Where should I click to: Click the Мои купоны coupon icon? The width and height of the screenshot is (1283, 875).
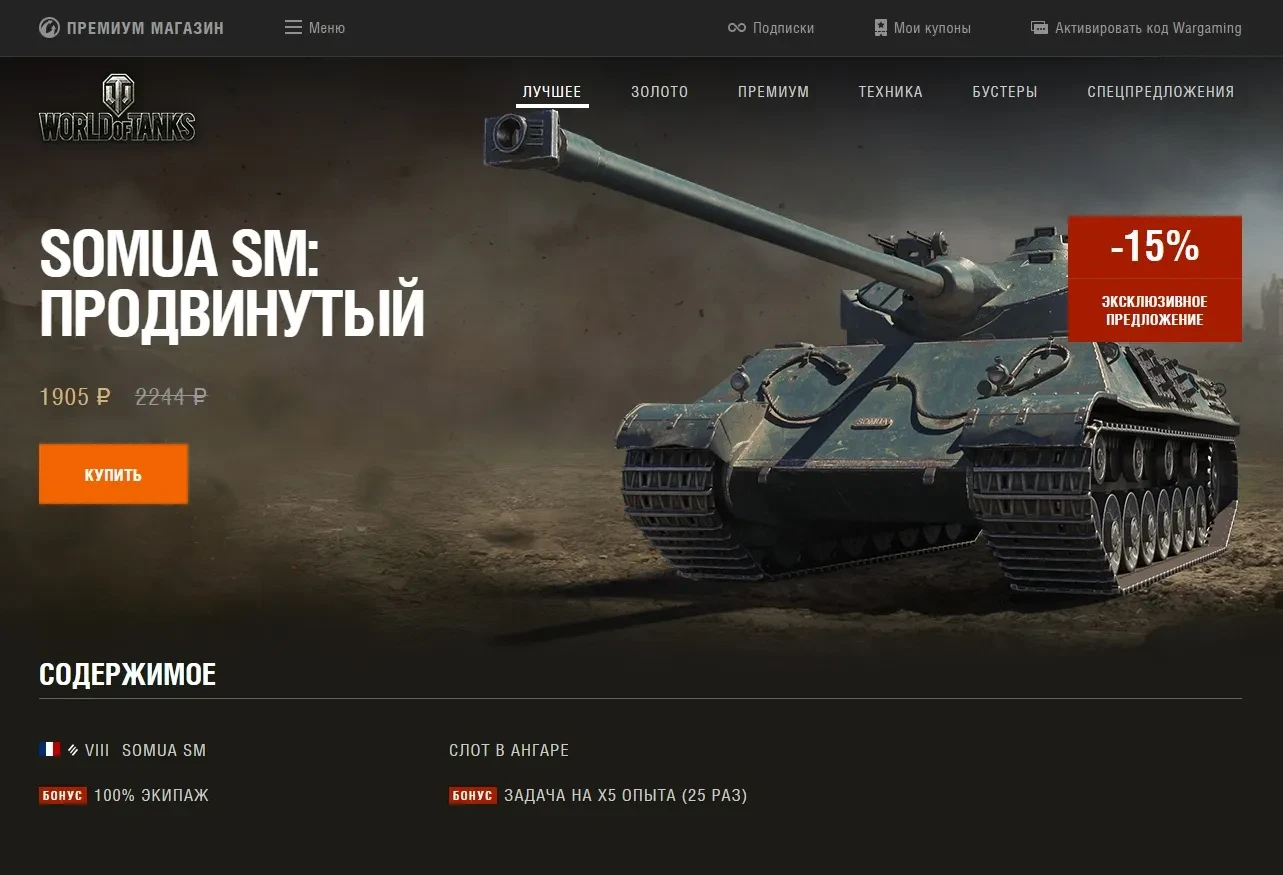881,28
